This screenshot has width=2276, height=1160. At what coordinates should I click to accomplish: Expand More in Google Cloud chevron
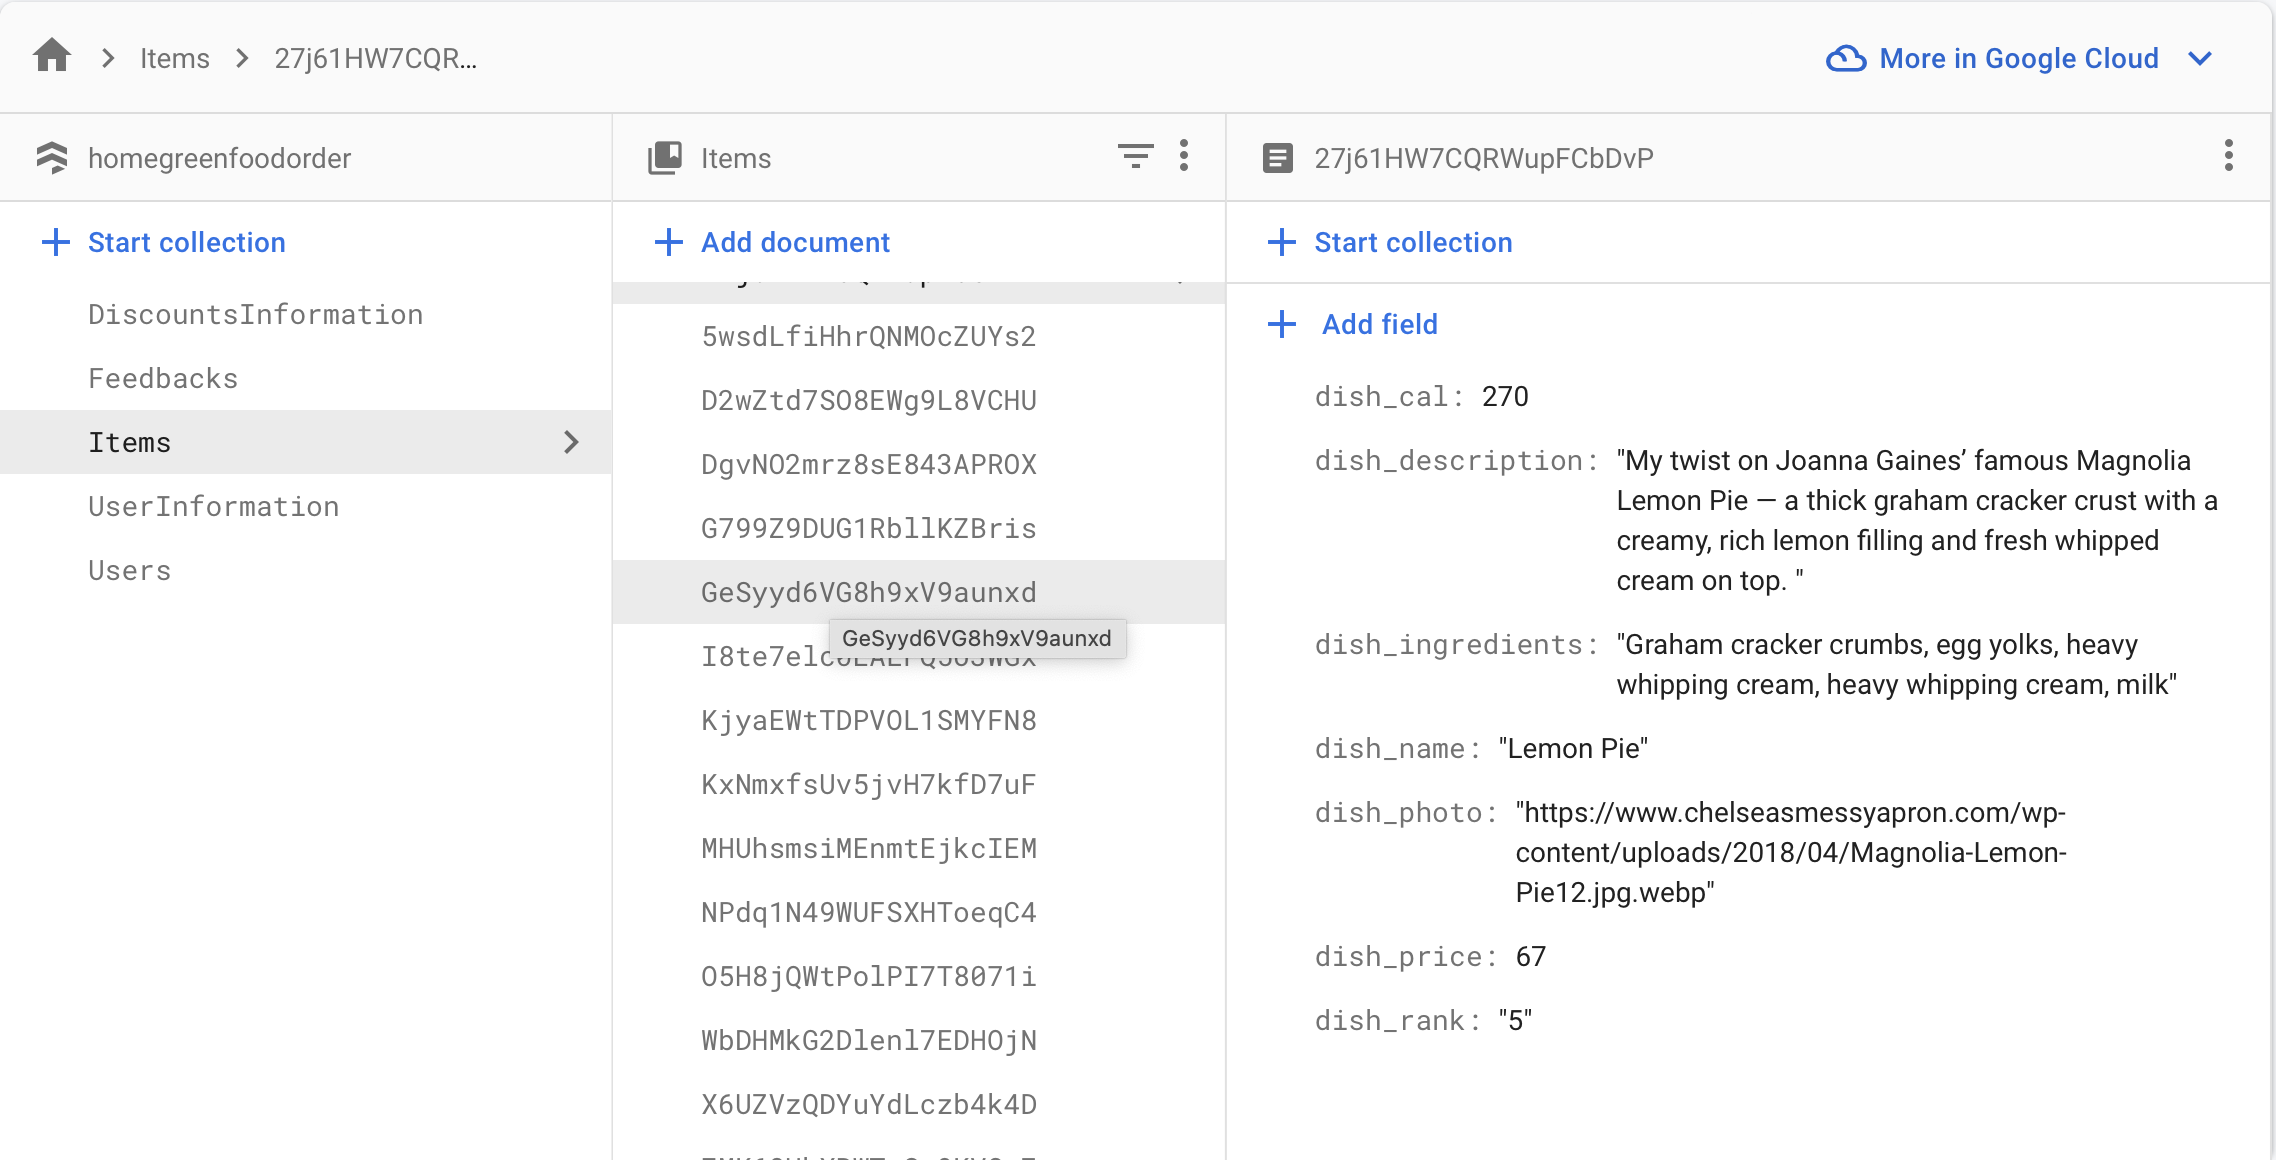[2200, 59]
